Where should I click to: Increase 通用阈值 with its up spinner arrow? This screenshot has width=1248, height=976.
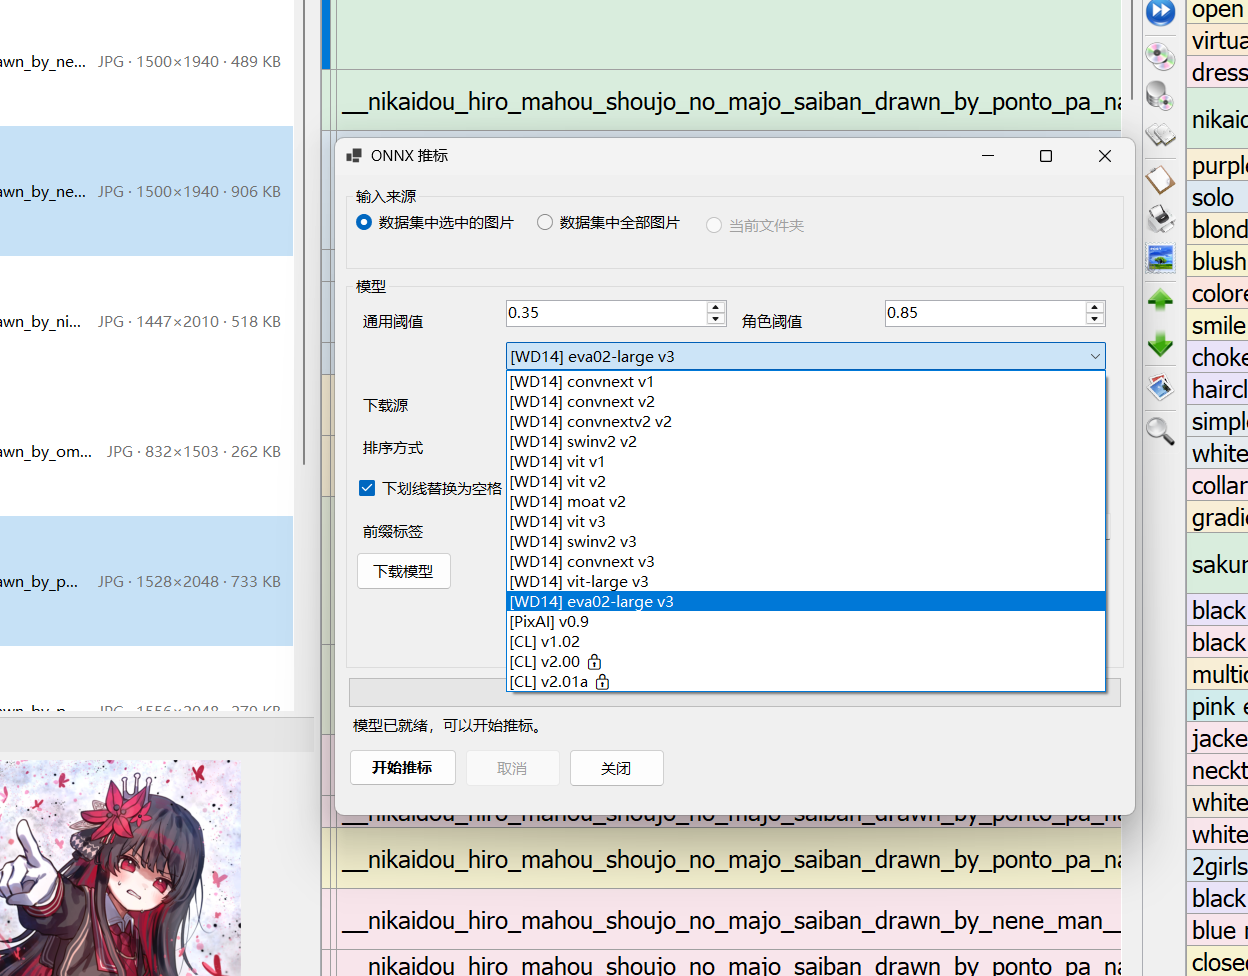coord(715,307)
